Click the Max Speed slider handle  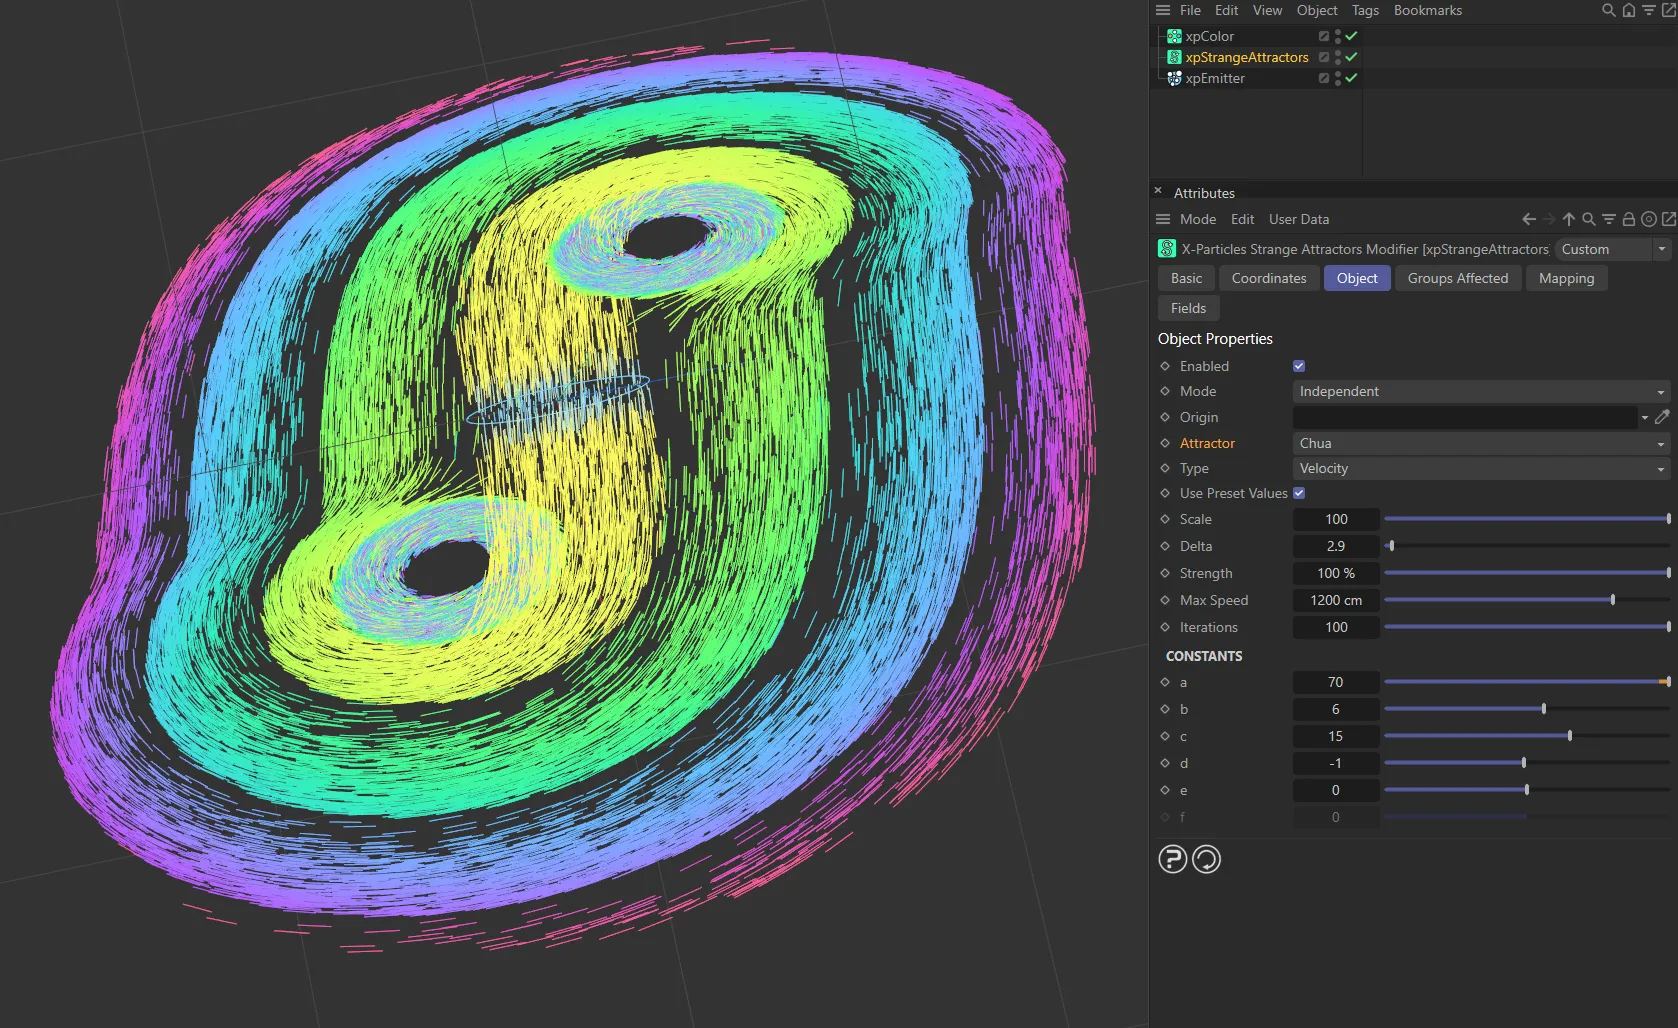click(1613, 600)
